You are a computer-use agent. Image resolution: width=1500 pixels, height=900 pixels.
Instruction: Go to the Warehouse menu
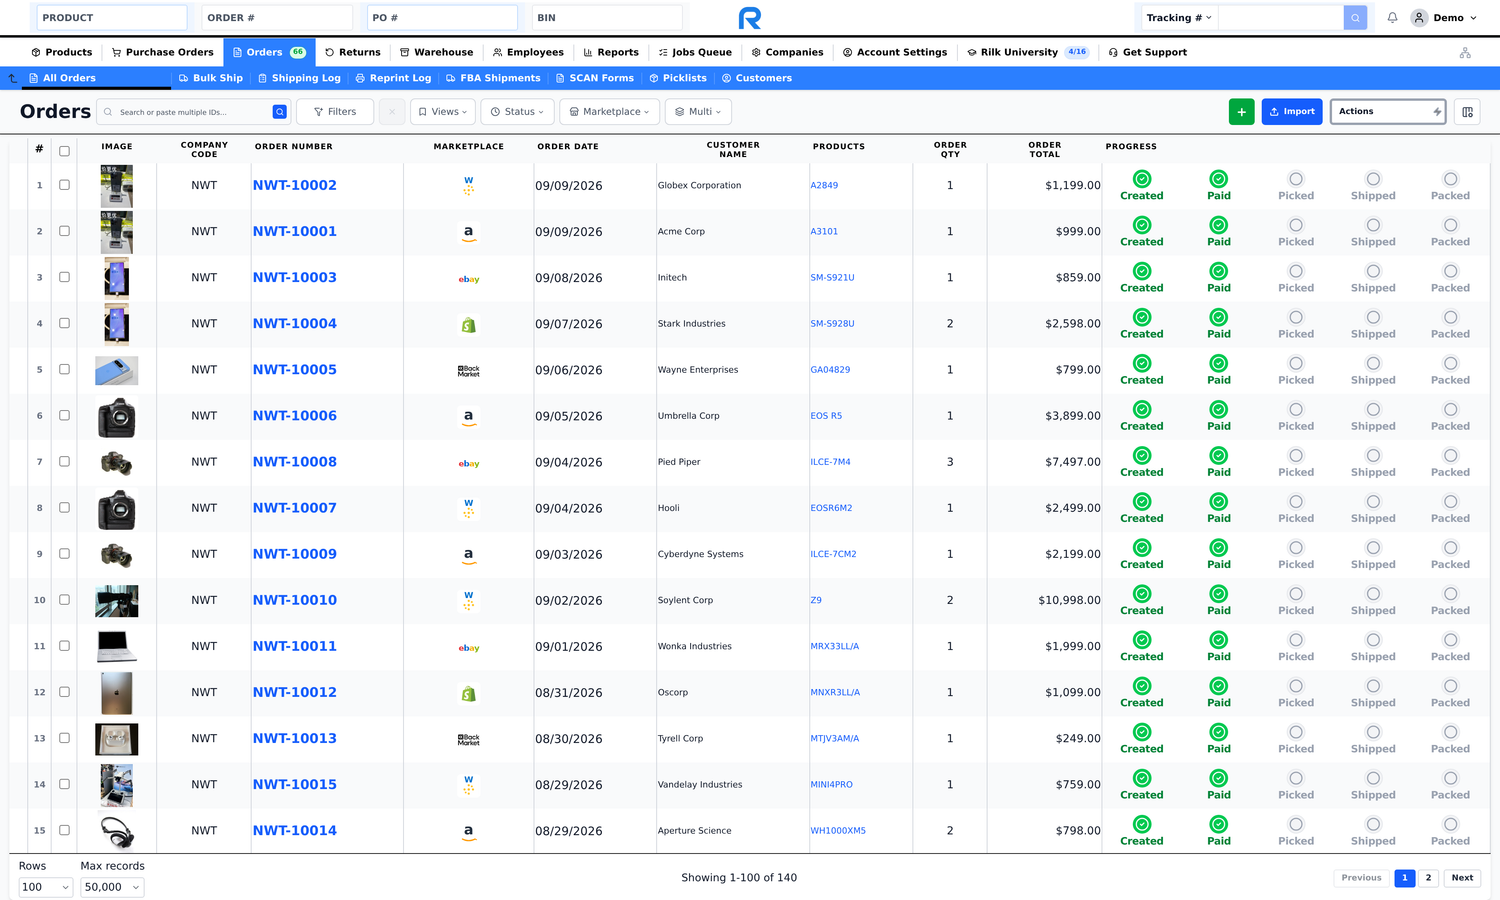[436, 52]
